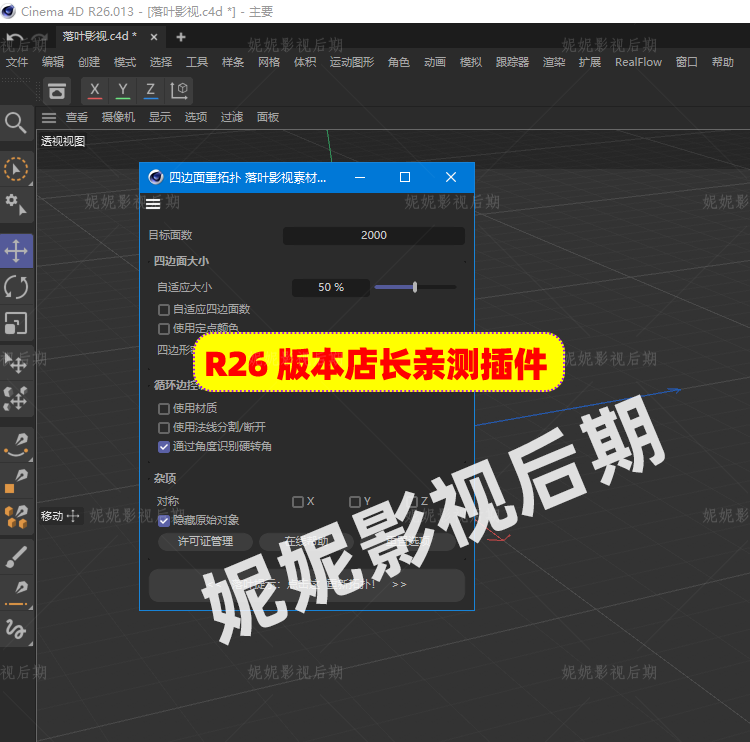The width and height of the screenshot is (750, 742).
Task: Select the spline pen arc tool
Action: pos(16,445)
